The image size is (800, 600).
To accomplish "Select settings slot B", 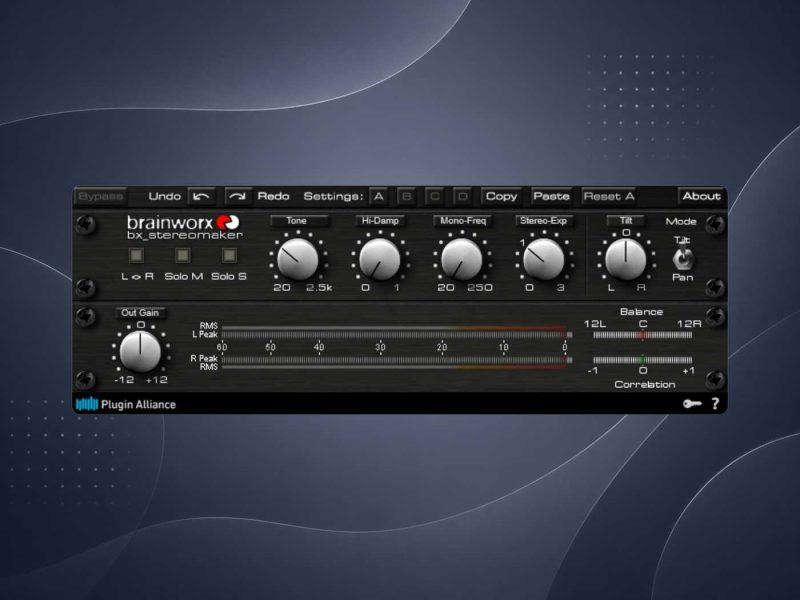I will click(x=407, y=196).
